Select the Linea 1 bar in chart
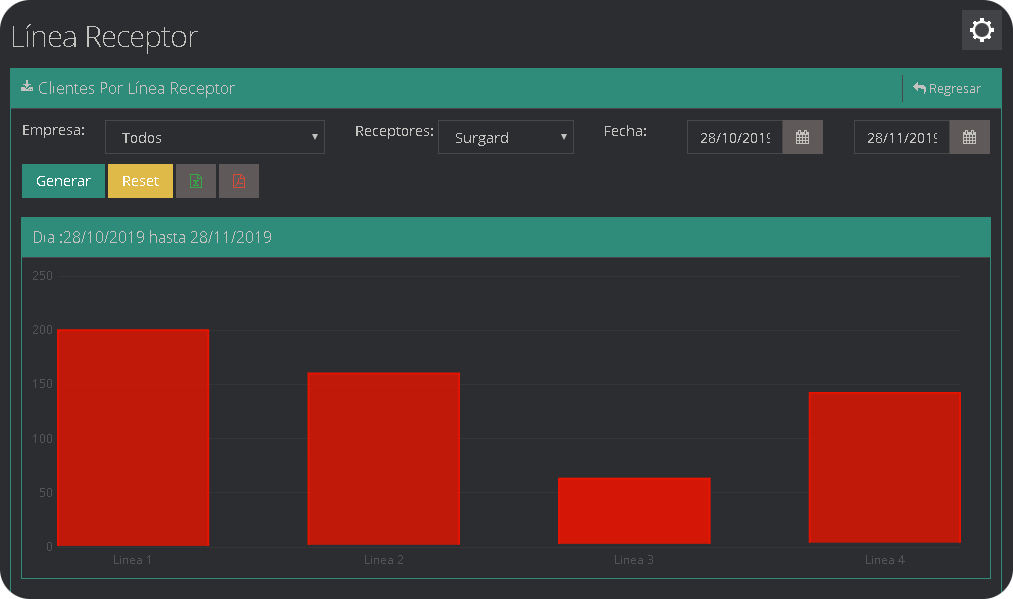The width and height of the screenshot is (1013, 599). coord(133,437)
